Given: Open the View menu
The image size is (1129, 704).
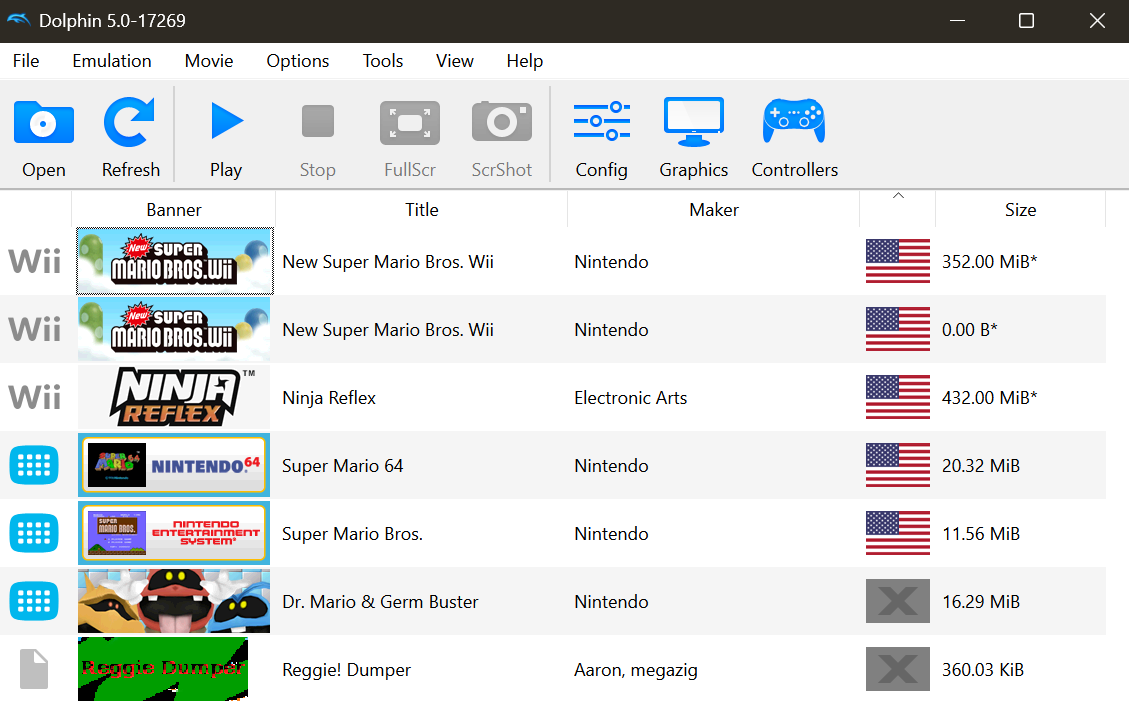Looking at the screenshot, I should tap(455, 61).
